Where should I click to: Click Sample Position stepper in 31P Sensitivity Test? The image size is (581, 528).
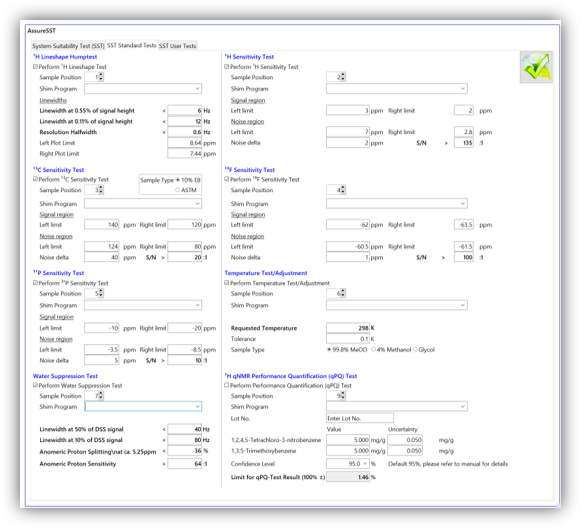click(x=101, y=293)
